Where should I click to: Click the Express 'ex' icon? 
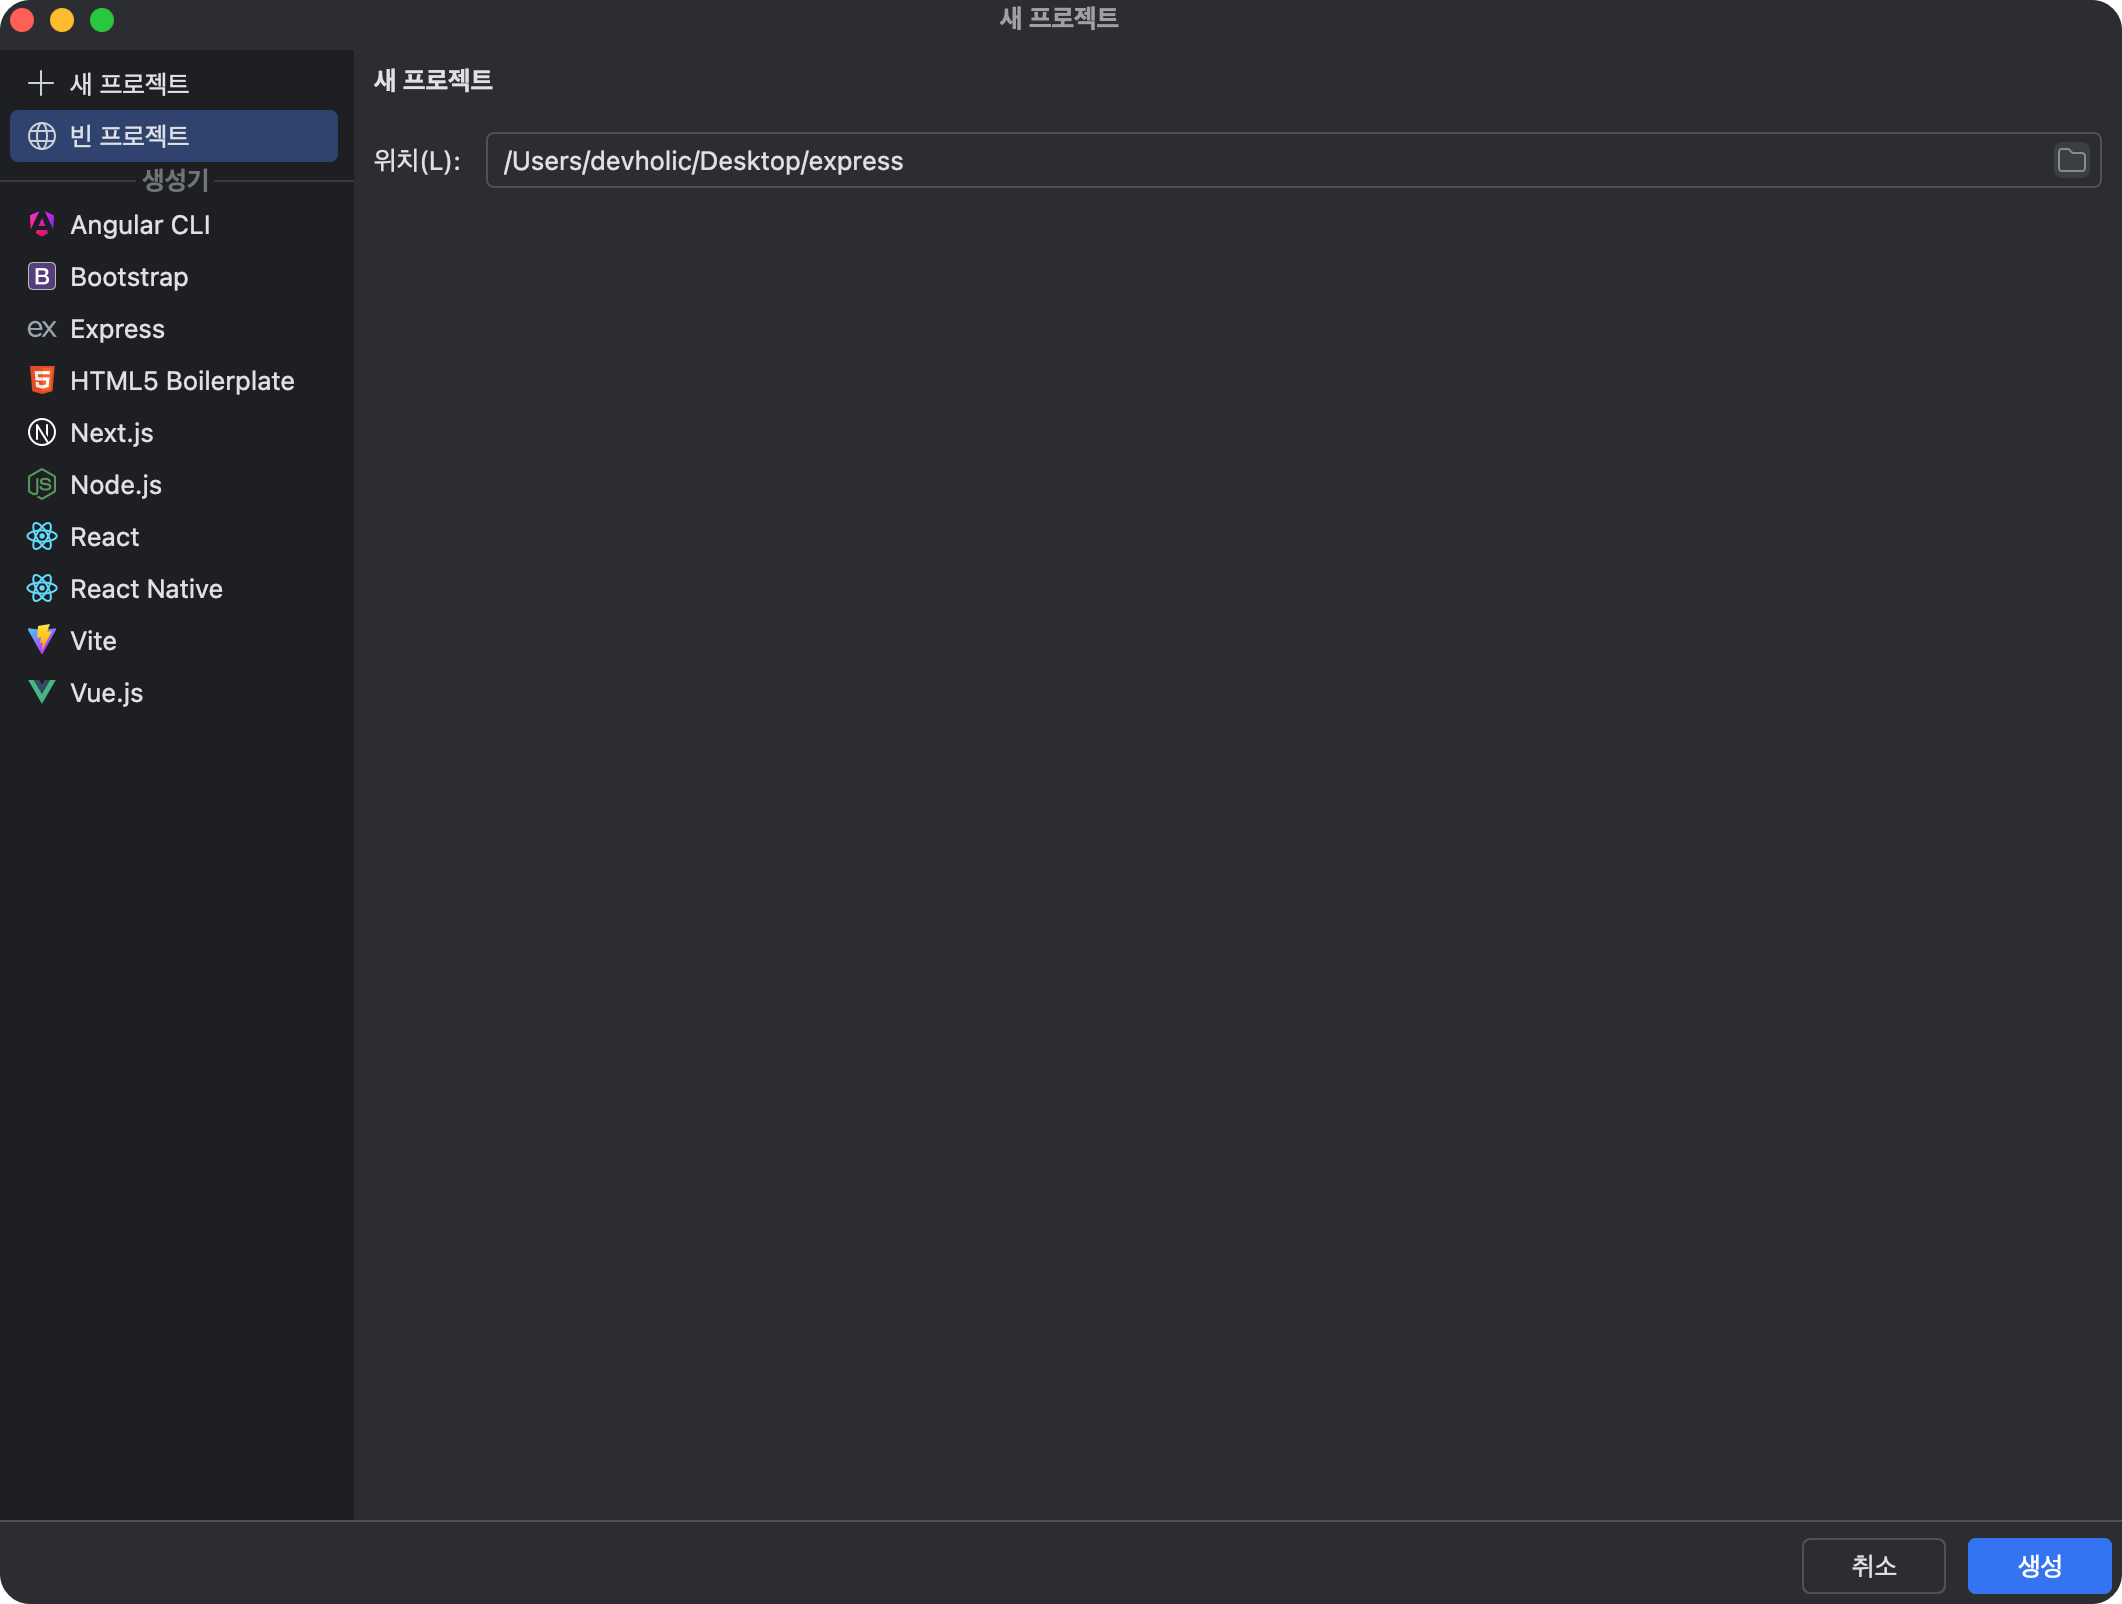[41, 329]
